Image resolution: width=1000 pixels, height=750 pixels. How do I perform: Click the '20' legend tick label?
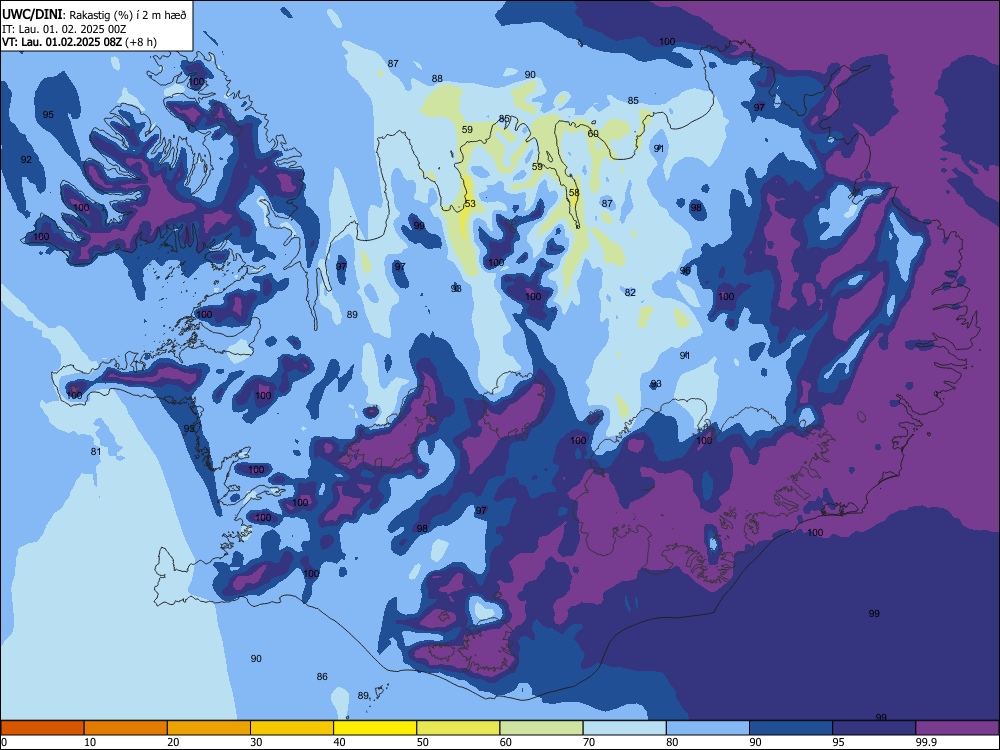[173, 742]
